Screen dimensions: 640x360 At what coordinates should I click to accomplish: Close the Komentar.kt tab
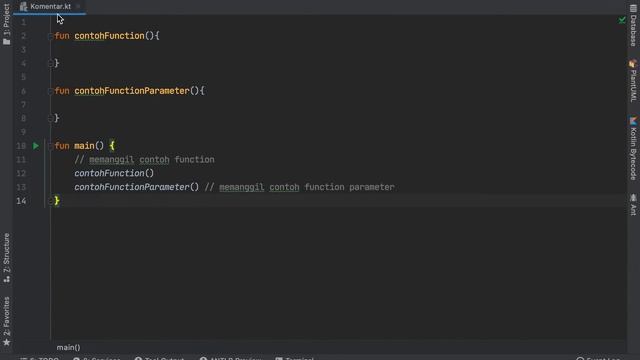[x=78, y=7]
